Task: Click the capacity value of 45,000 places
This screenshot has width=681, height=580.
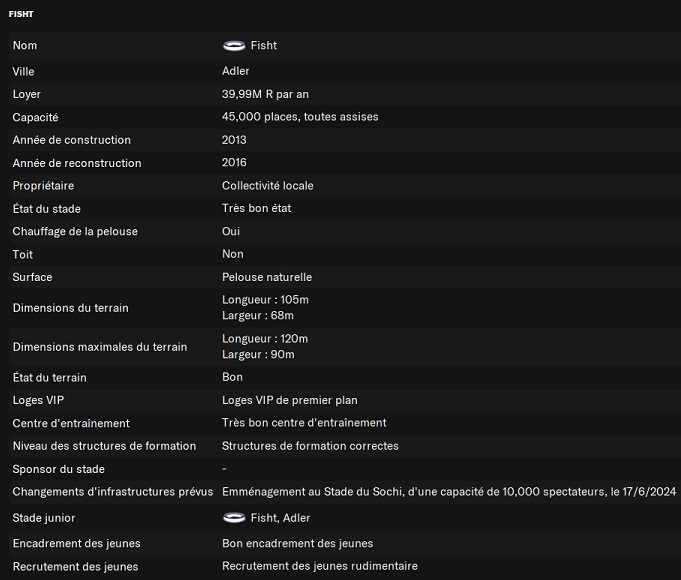Action: click(x=299, y=117)
